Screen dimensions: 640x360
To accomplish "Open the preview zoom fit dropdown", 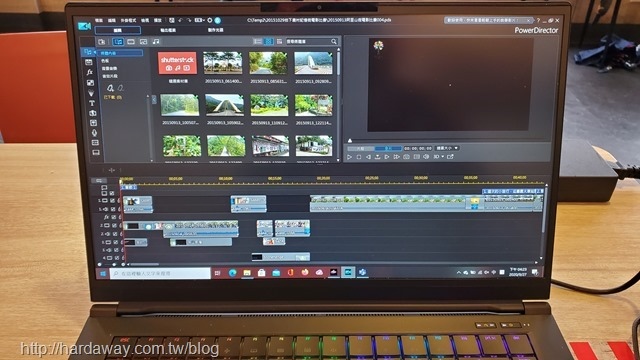I will (x=448, y=148).
